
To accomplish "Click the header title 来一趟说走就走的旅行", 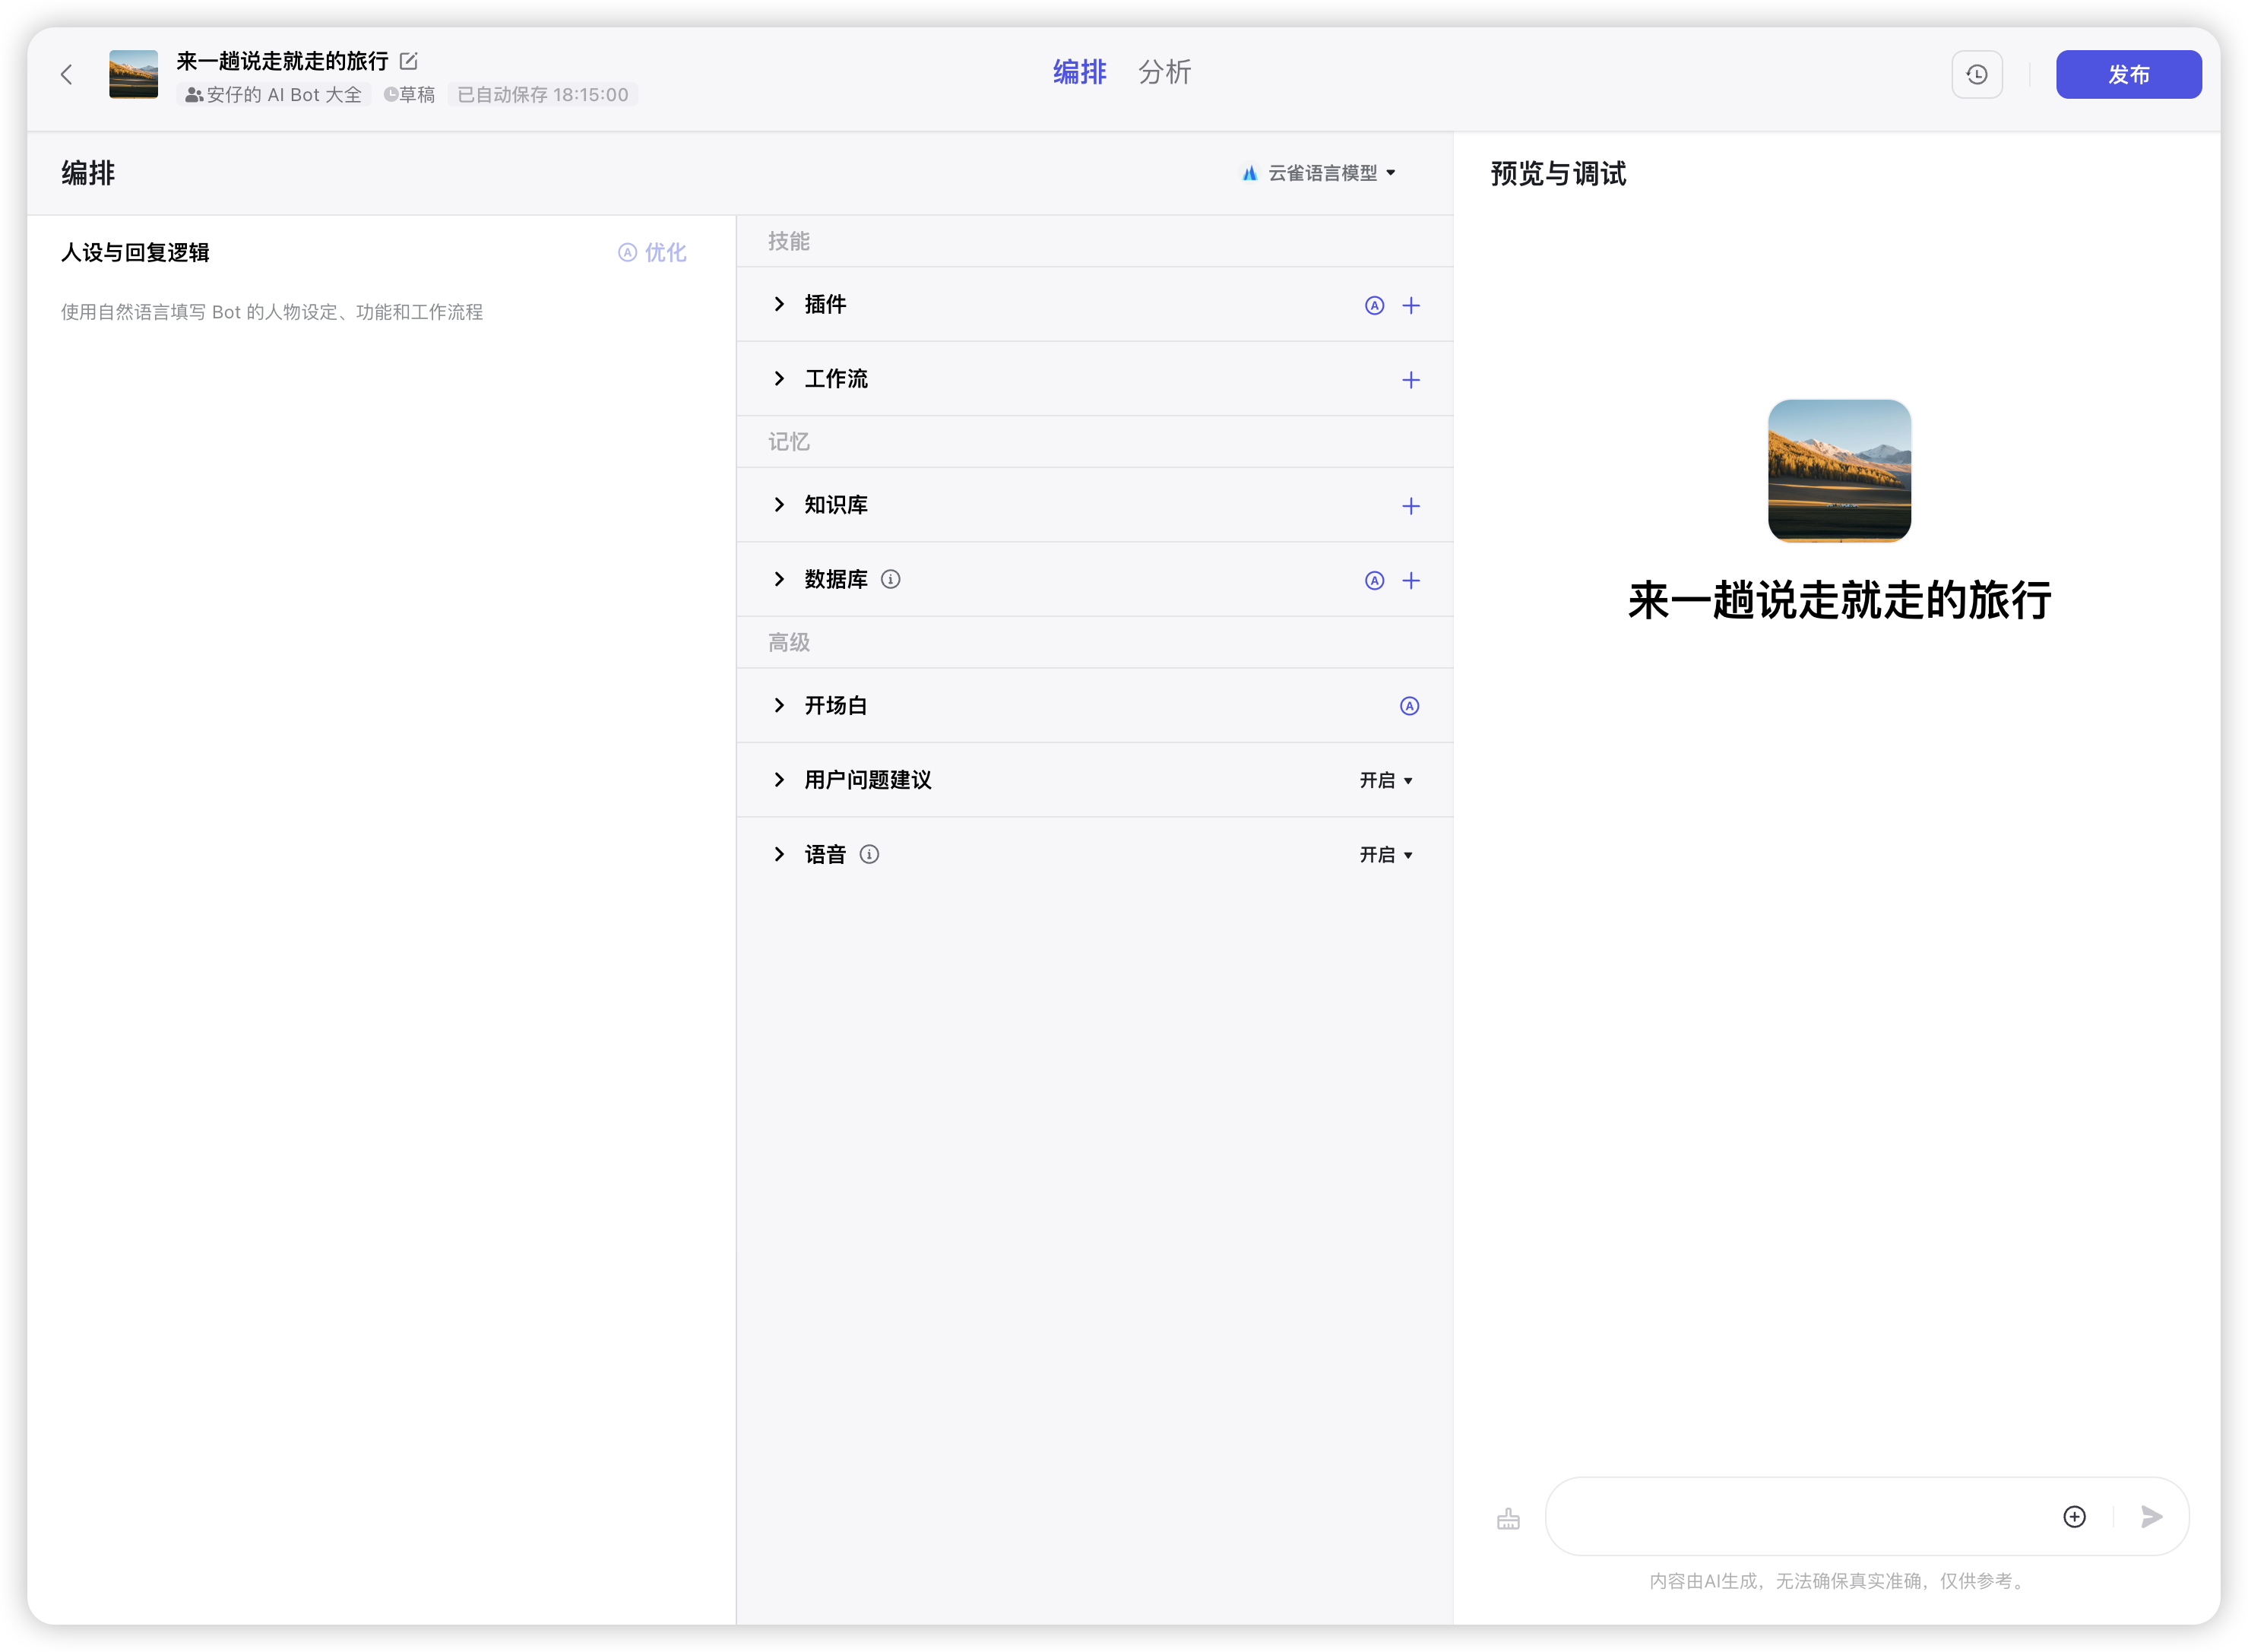I will (282, 61).
